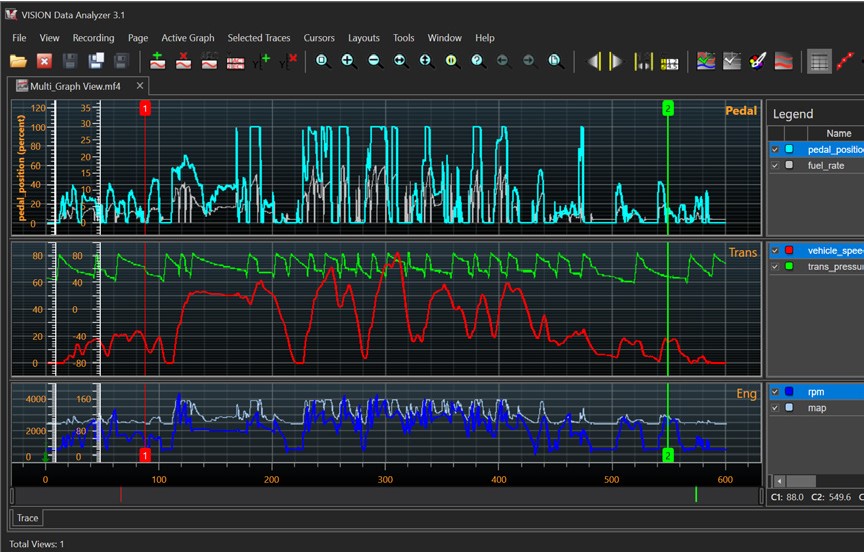Image resolution: width=864 pixels, height=552 pixels.
Task: Toggle the rpm trace checkbox
Action: [x=774, y=392]
